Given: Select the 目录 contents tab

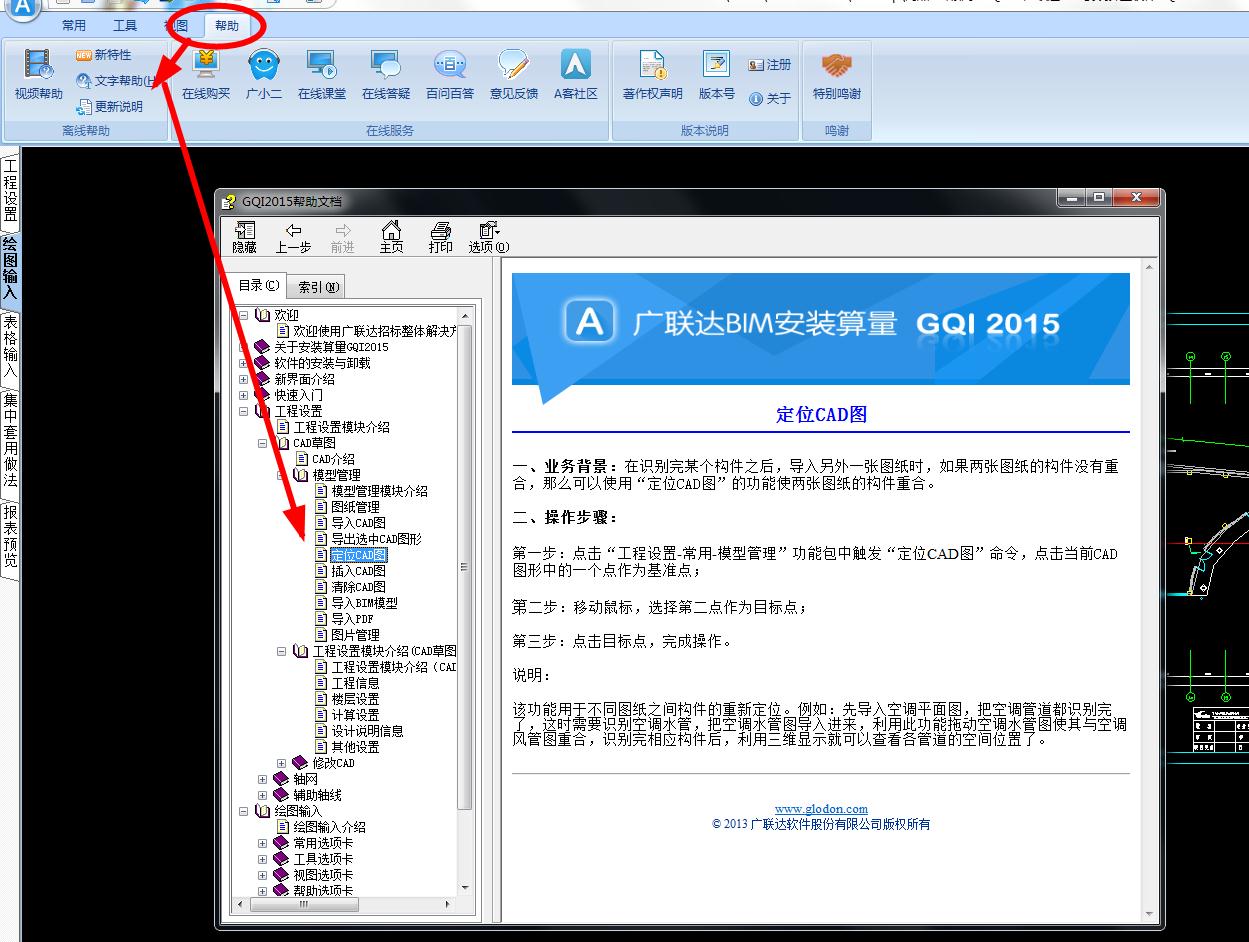Looking at the screenshot, I should (x=259, y=285).
